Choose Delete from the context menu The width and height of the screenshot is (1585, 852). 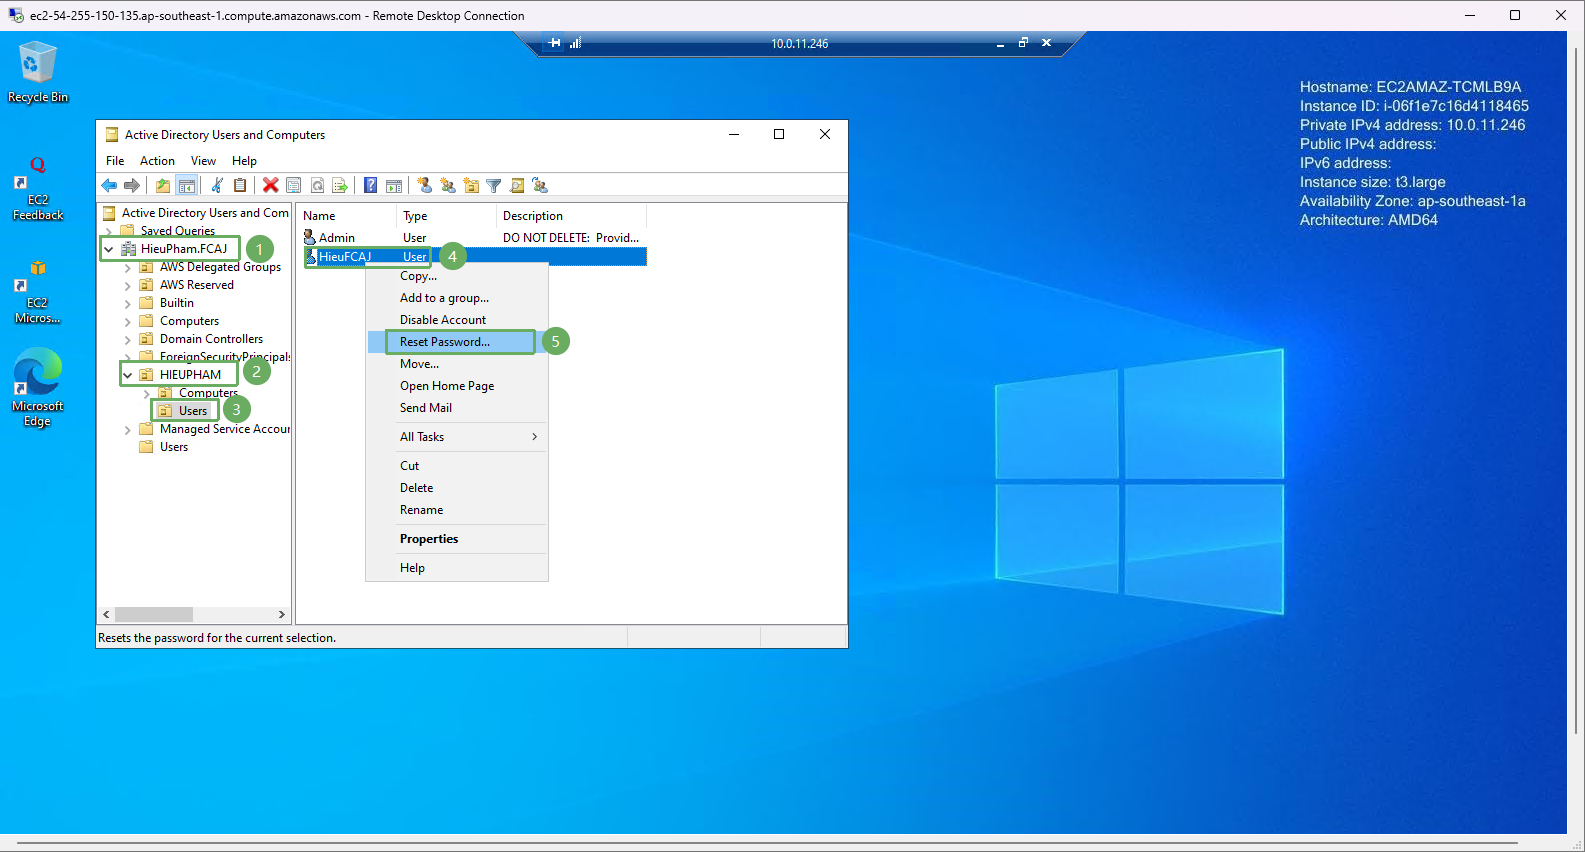(457, 488)
